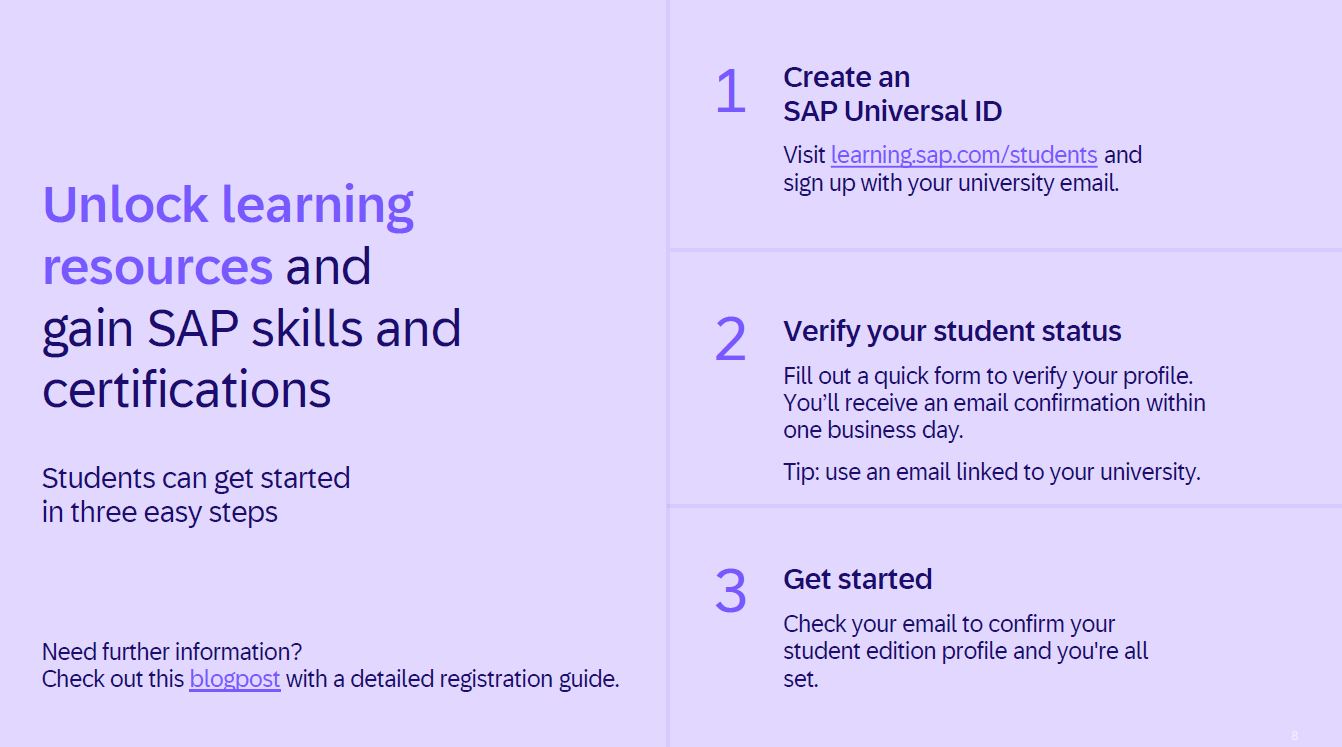Screen dimensions: 1342x747
Task: Open the blogpost registration guide link
Action: (x=235, y=679)
